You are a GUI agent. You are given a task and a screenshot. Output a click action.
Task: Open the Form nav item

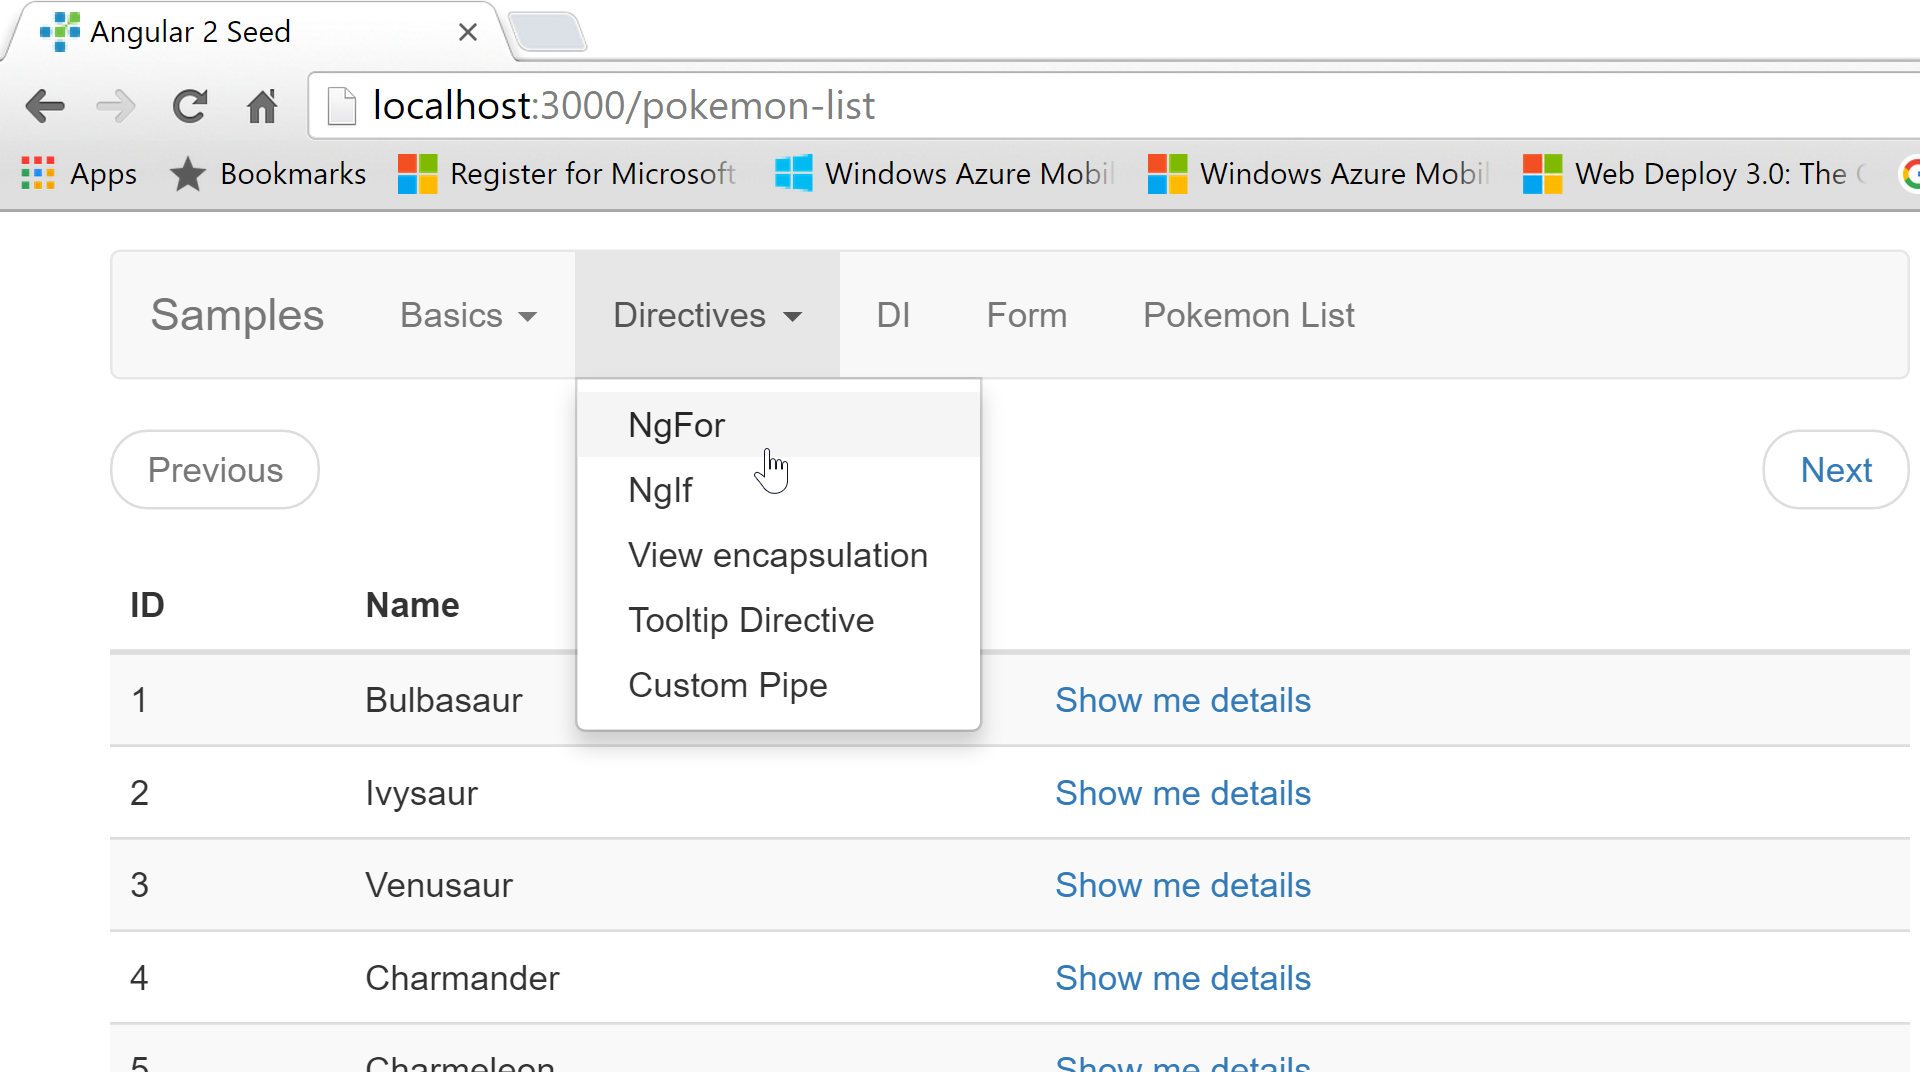(1027, 315)
